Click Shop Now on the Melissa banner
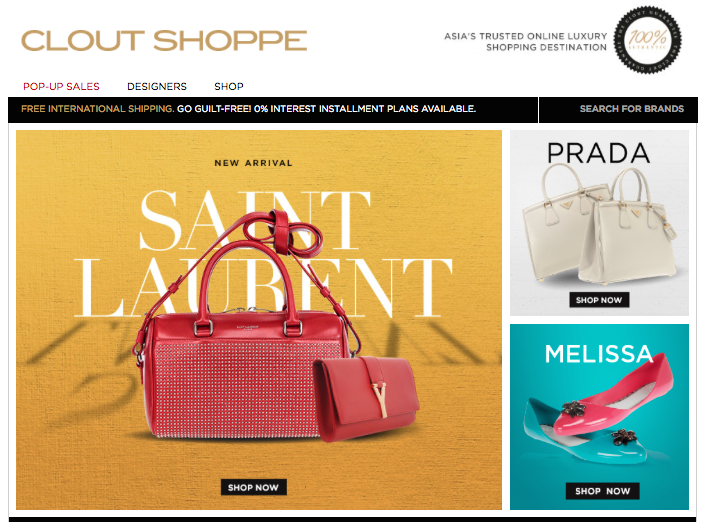Image resolution: width=706 pixels, height=530 pixels. coord(602,491)
